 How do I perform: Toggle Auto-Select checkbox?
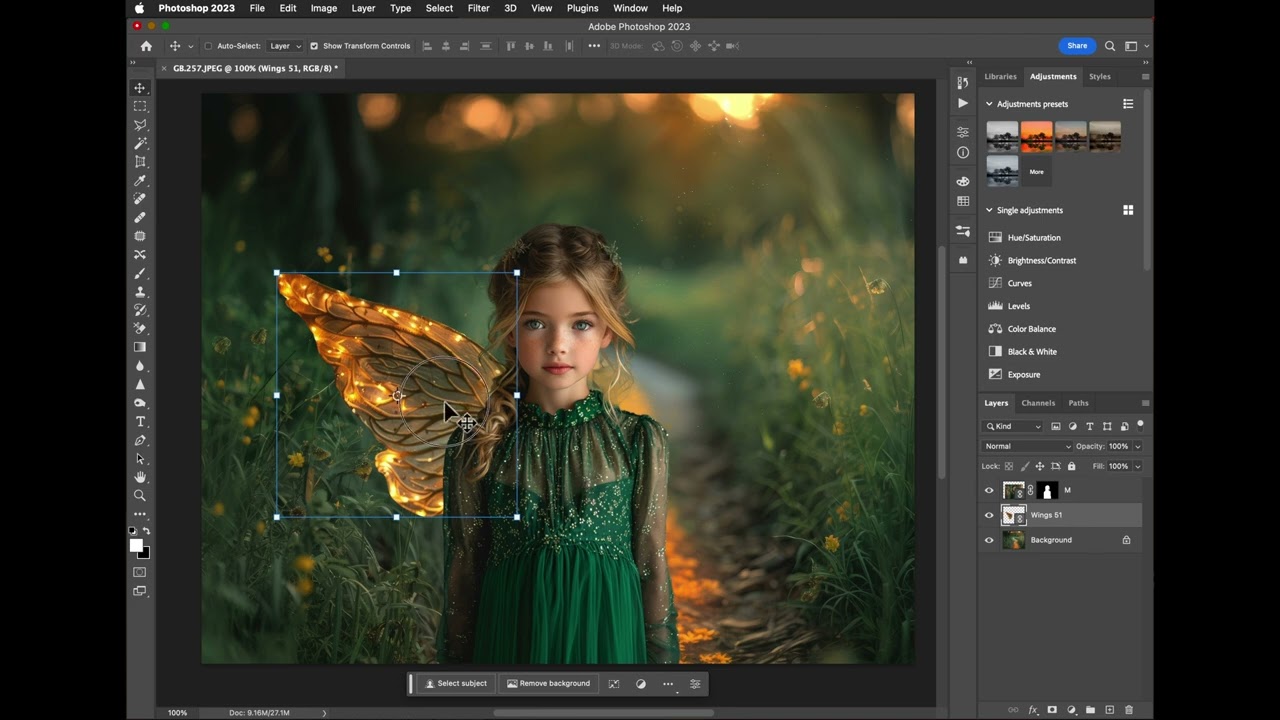[x=208, y=46]
